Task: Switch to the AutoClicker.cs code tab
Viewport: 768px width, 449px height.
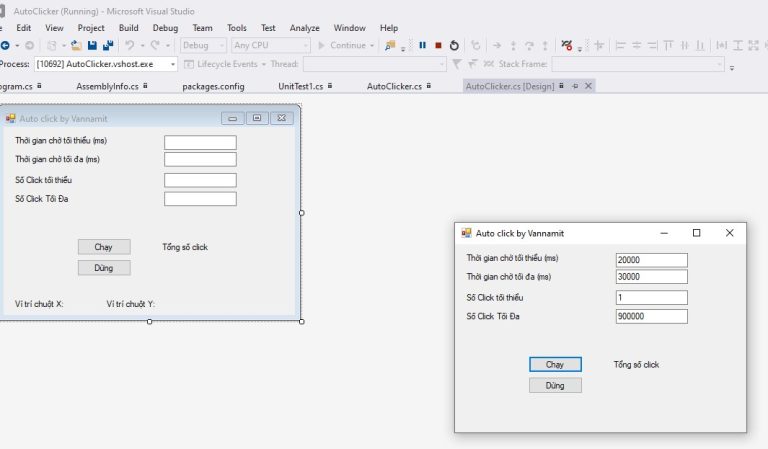Action: coord(394,86)
